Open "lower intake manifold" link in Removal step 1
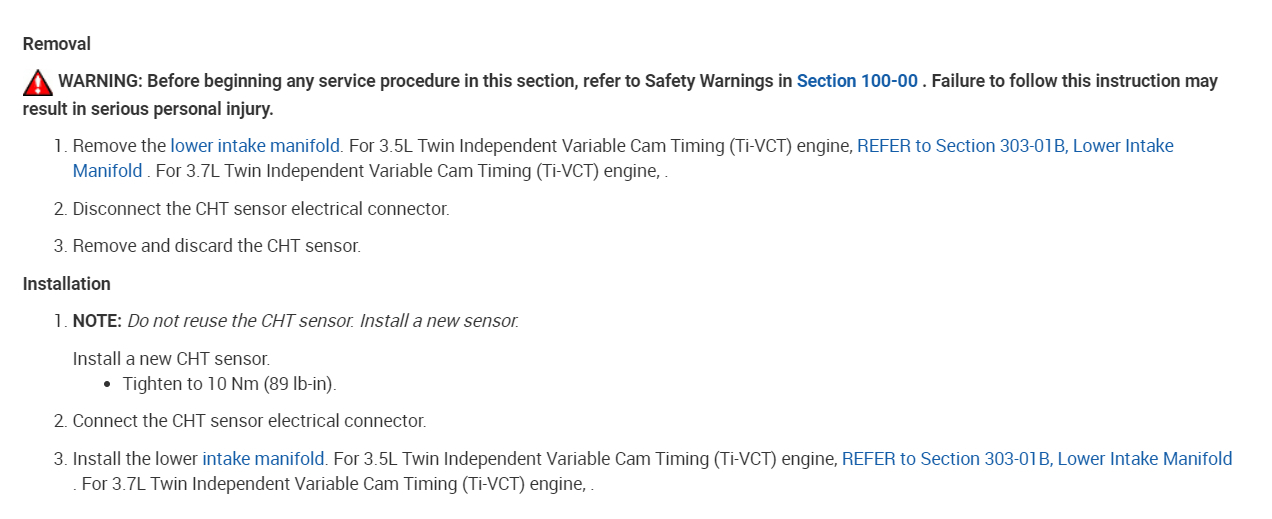 coord(256,146)
